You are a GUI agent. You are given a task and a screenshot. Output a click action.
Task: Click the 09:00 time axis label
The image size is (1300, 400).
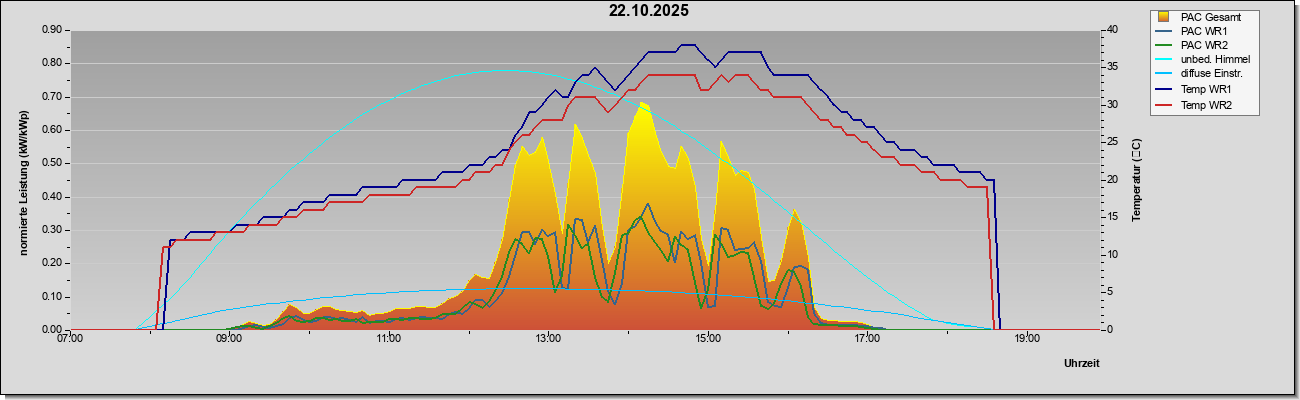coord(229,338)
